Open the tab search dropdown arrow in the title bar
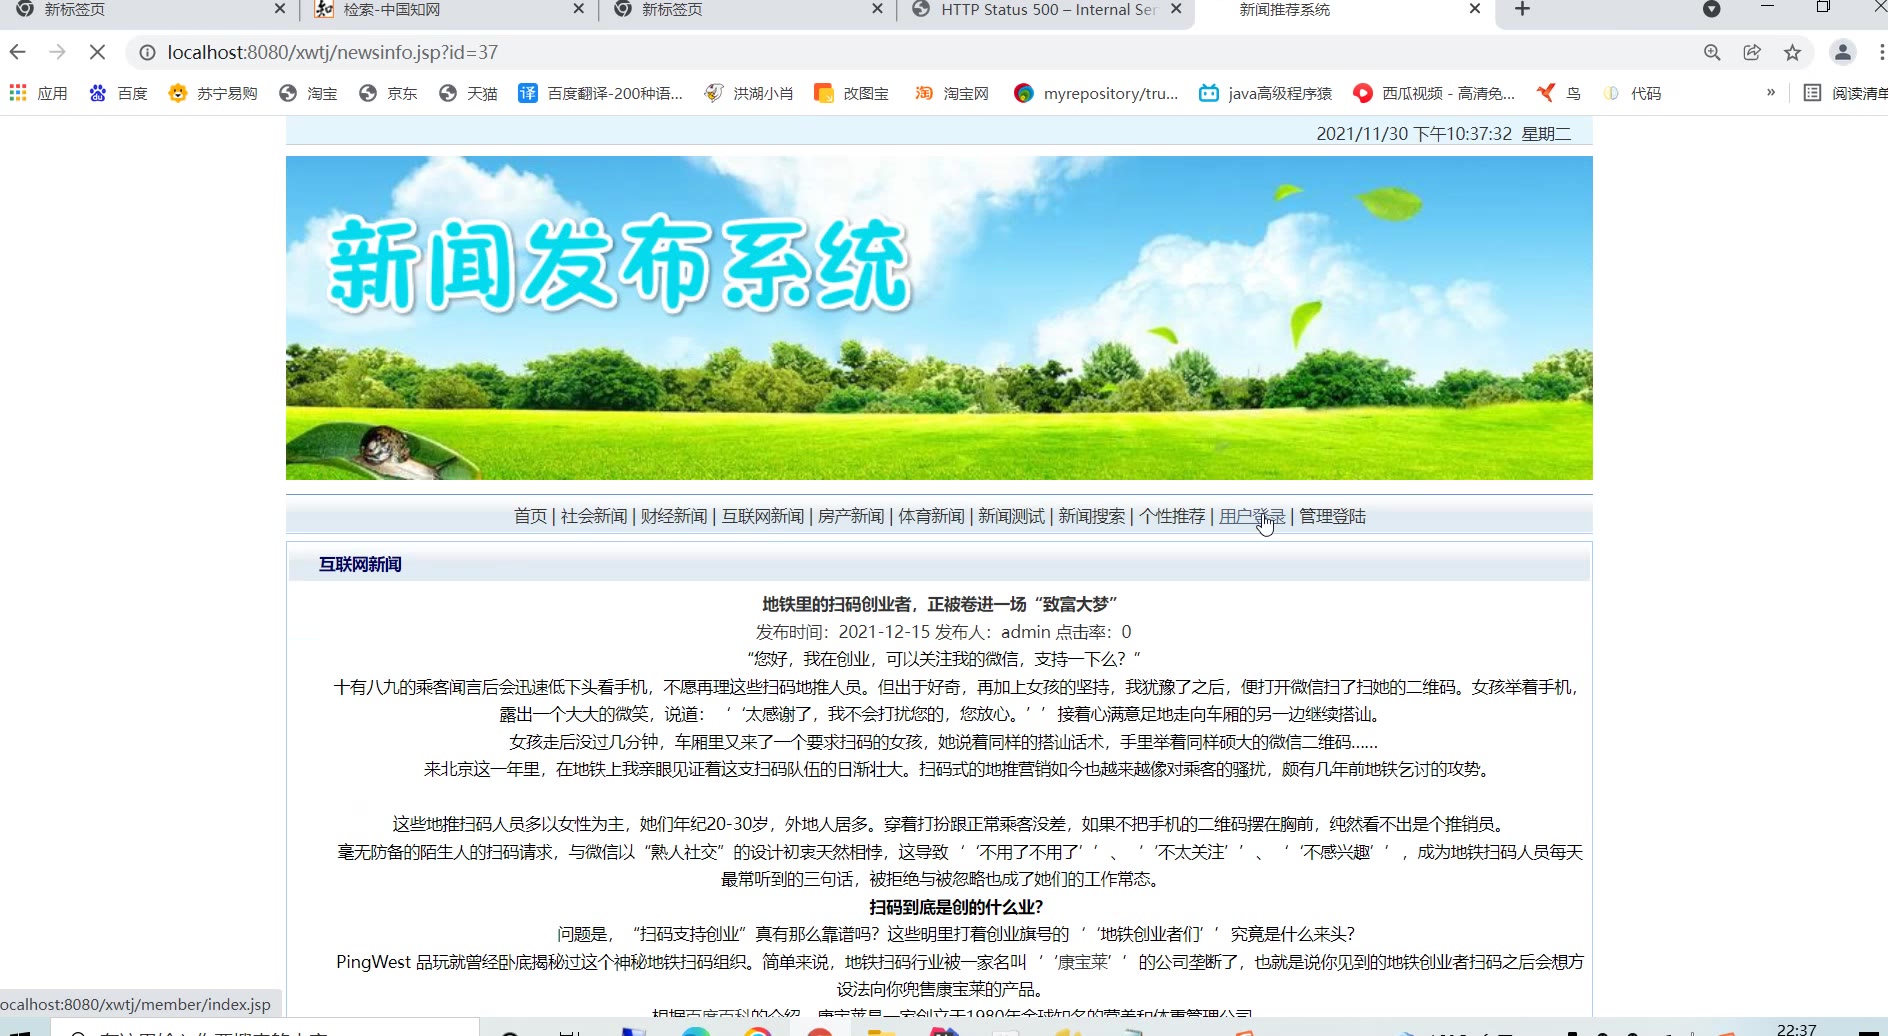This screenshot has height=1036, width=1888. [x=1711, y=9]
